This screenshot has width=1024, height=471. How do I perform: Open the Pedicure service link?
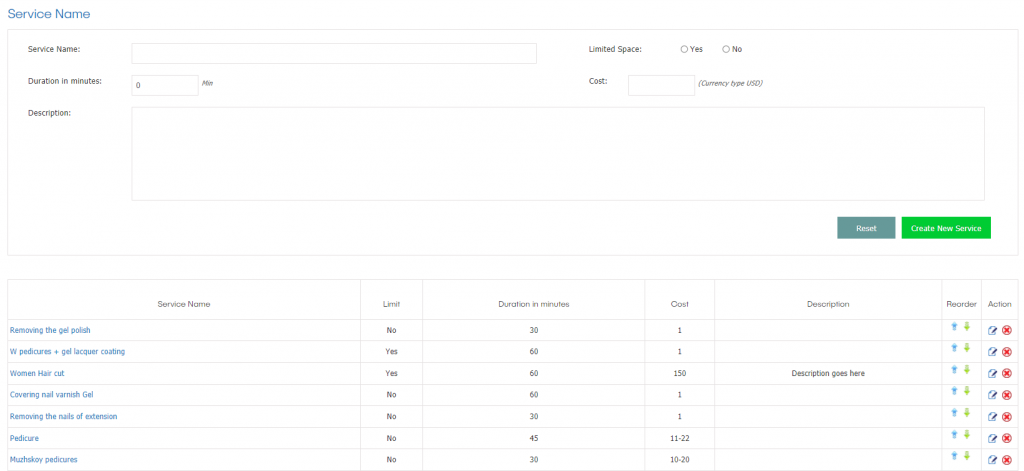pyautogui.click(x=24, y=438)
